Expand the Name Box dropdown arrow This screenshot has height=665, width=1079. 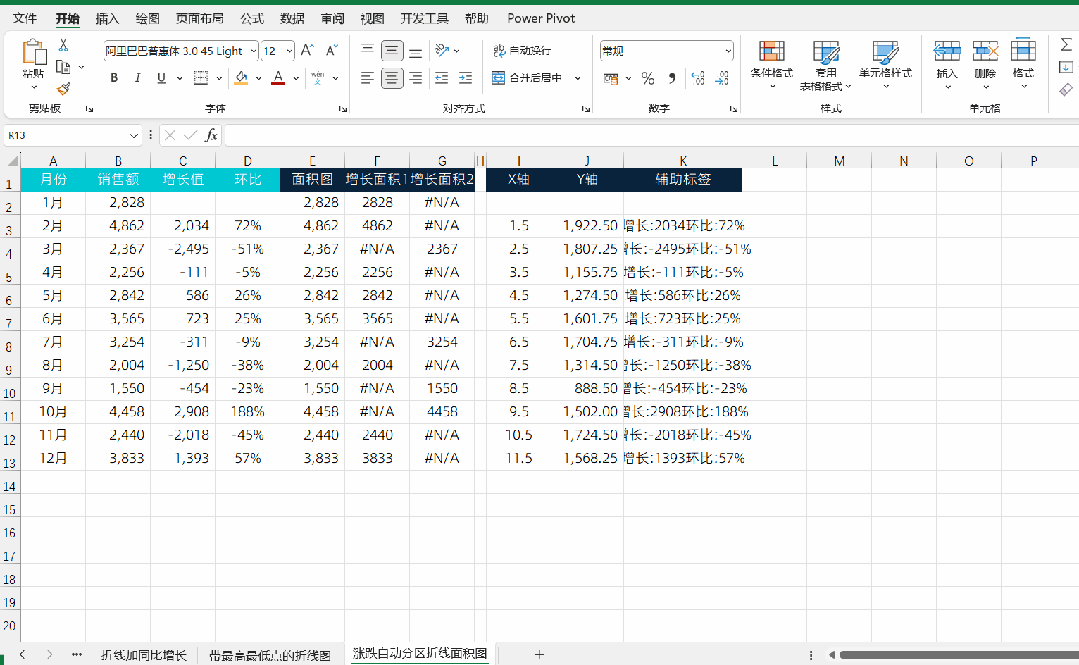pos(133,136)
